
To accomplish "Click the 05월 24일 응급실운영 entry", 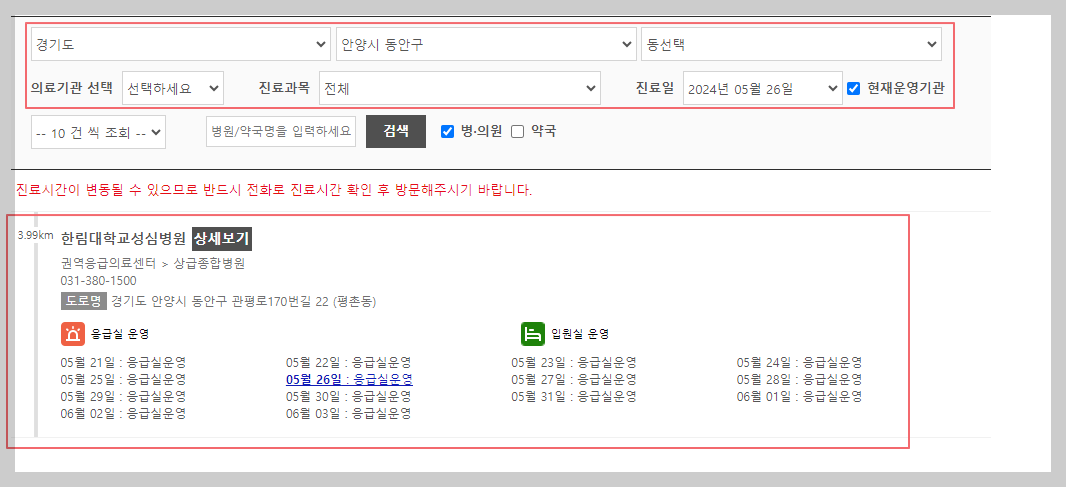I will click(x=800, y=363).
